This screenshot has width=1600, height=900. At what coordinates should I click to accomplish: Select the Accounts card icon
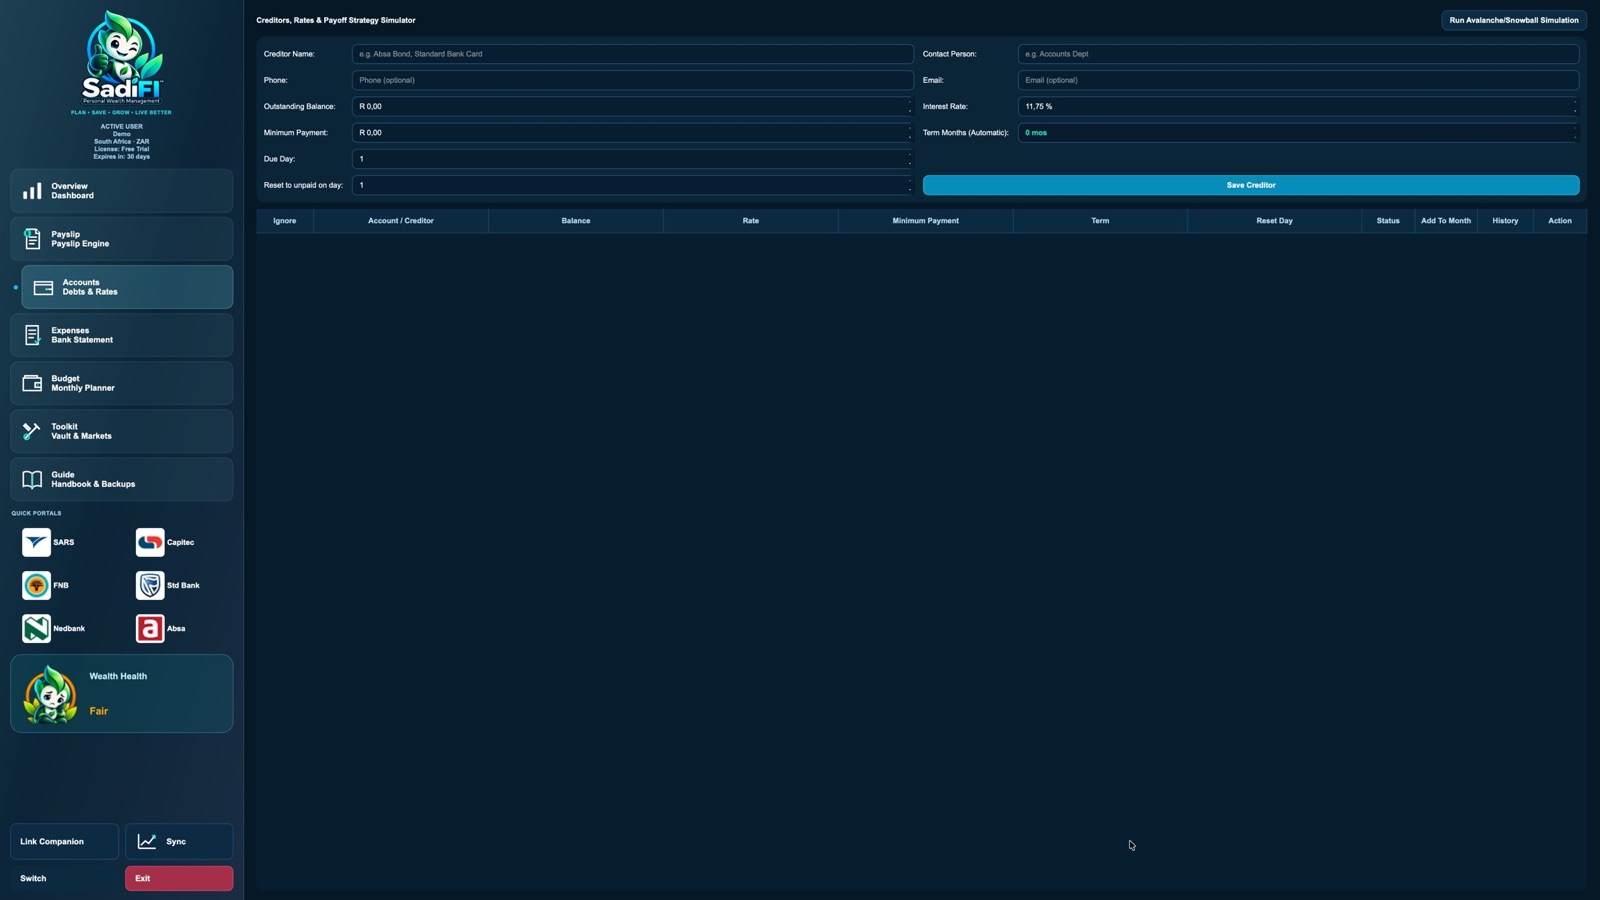[43, 288]
